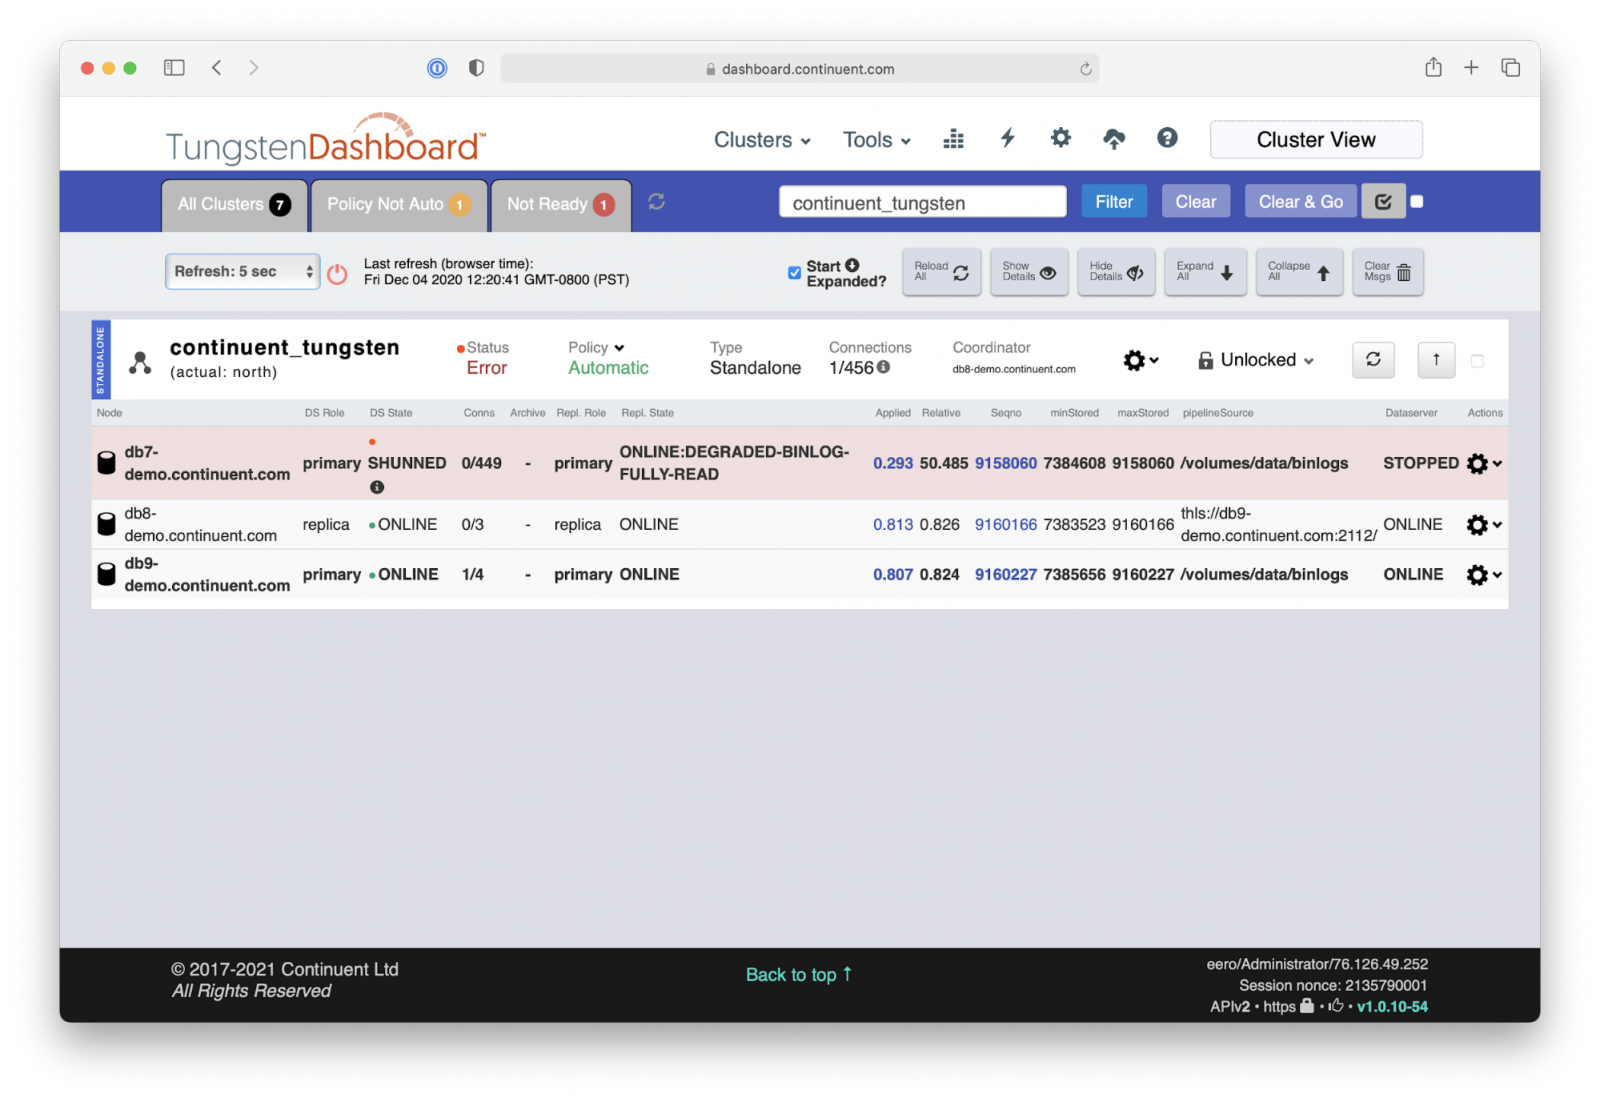Open the db9-demo row Actions gear menu
The height and width of the screenshot is (1102, 1600).
click(x=1484, y=575)
